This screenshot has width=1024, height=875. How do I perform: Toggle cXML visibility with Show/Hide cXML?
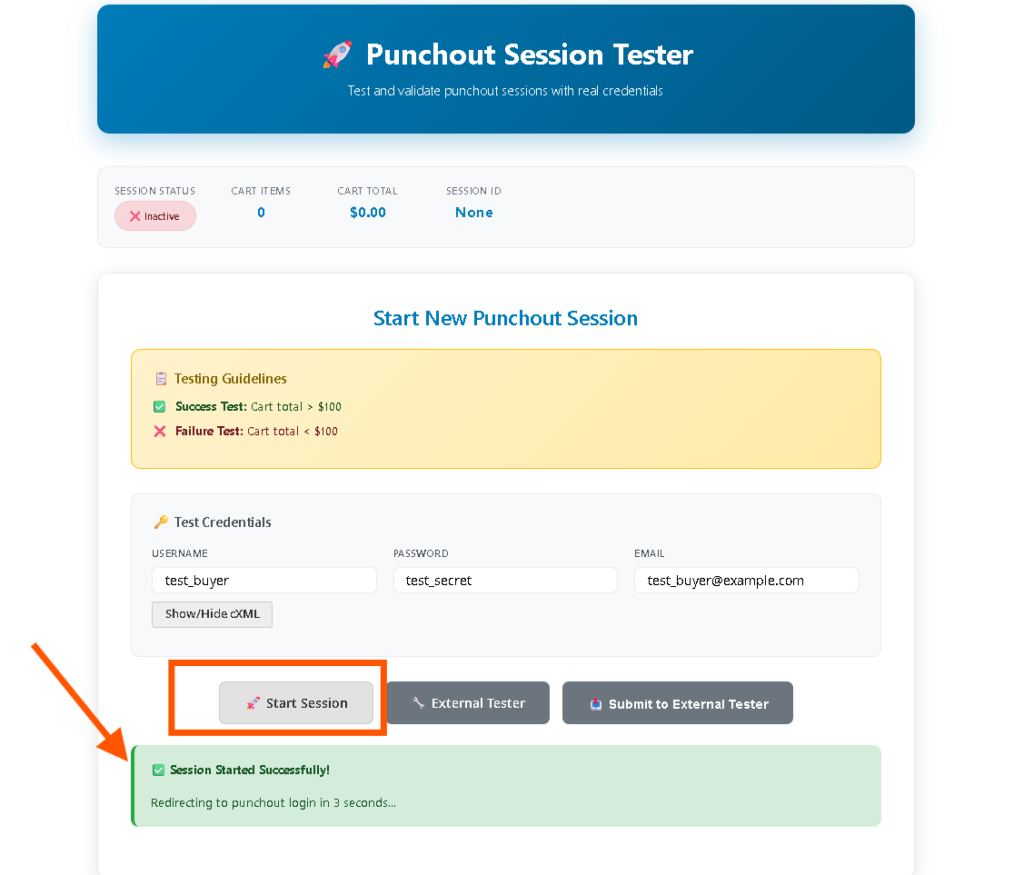(212, 614)
